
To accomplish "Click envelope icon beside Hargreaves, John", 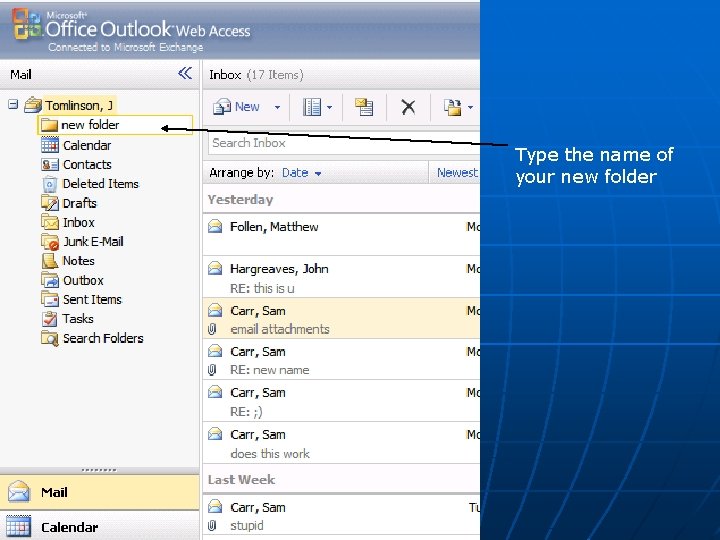I will pos(215,268).
